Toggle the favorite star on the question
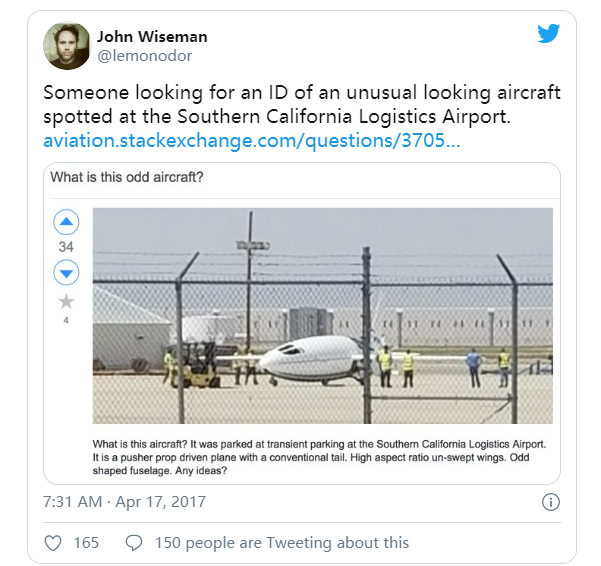The height and width of the screenshot is (566, 601). 66,301
